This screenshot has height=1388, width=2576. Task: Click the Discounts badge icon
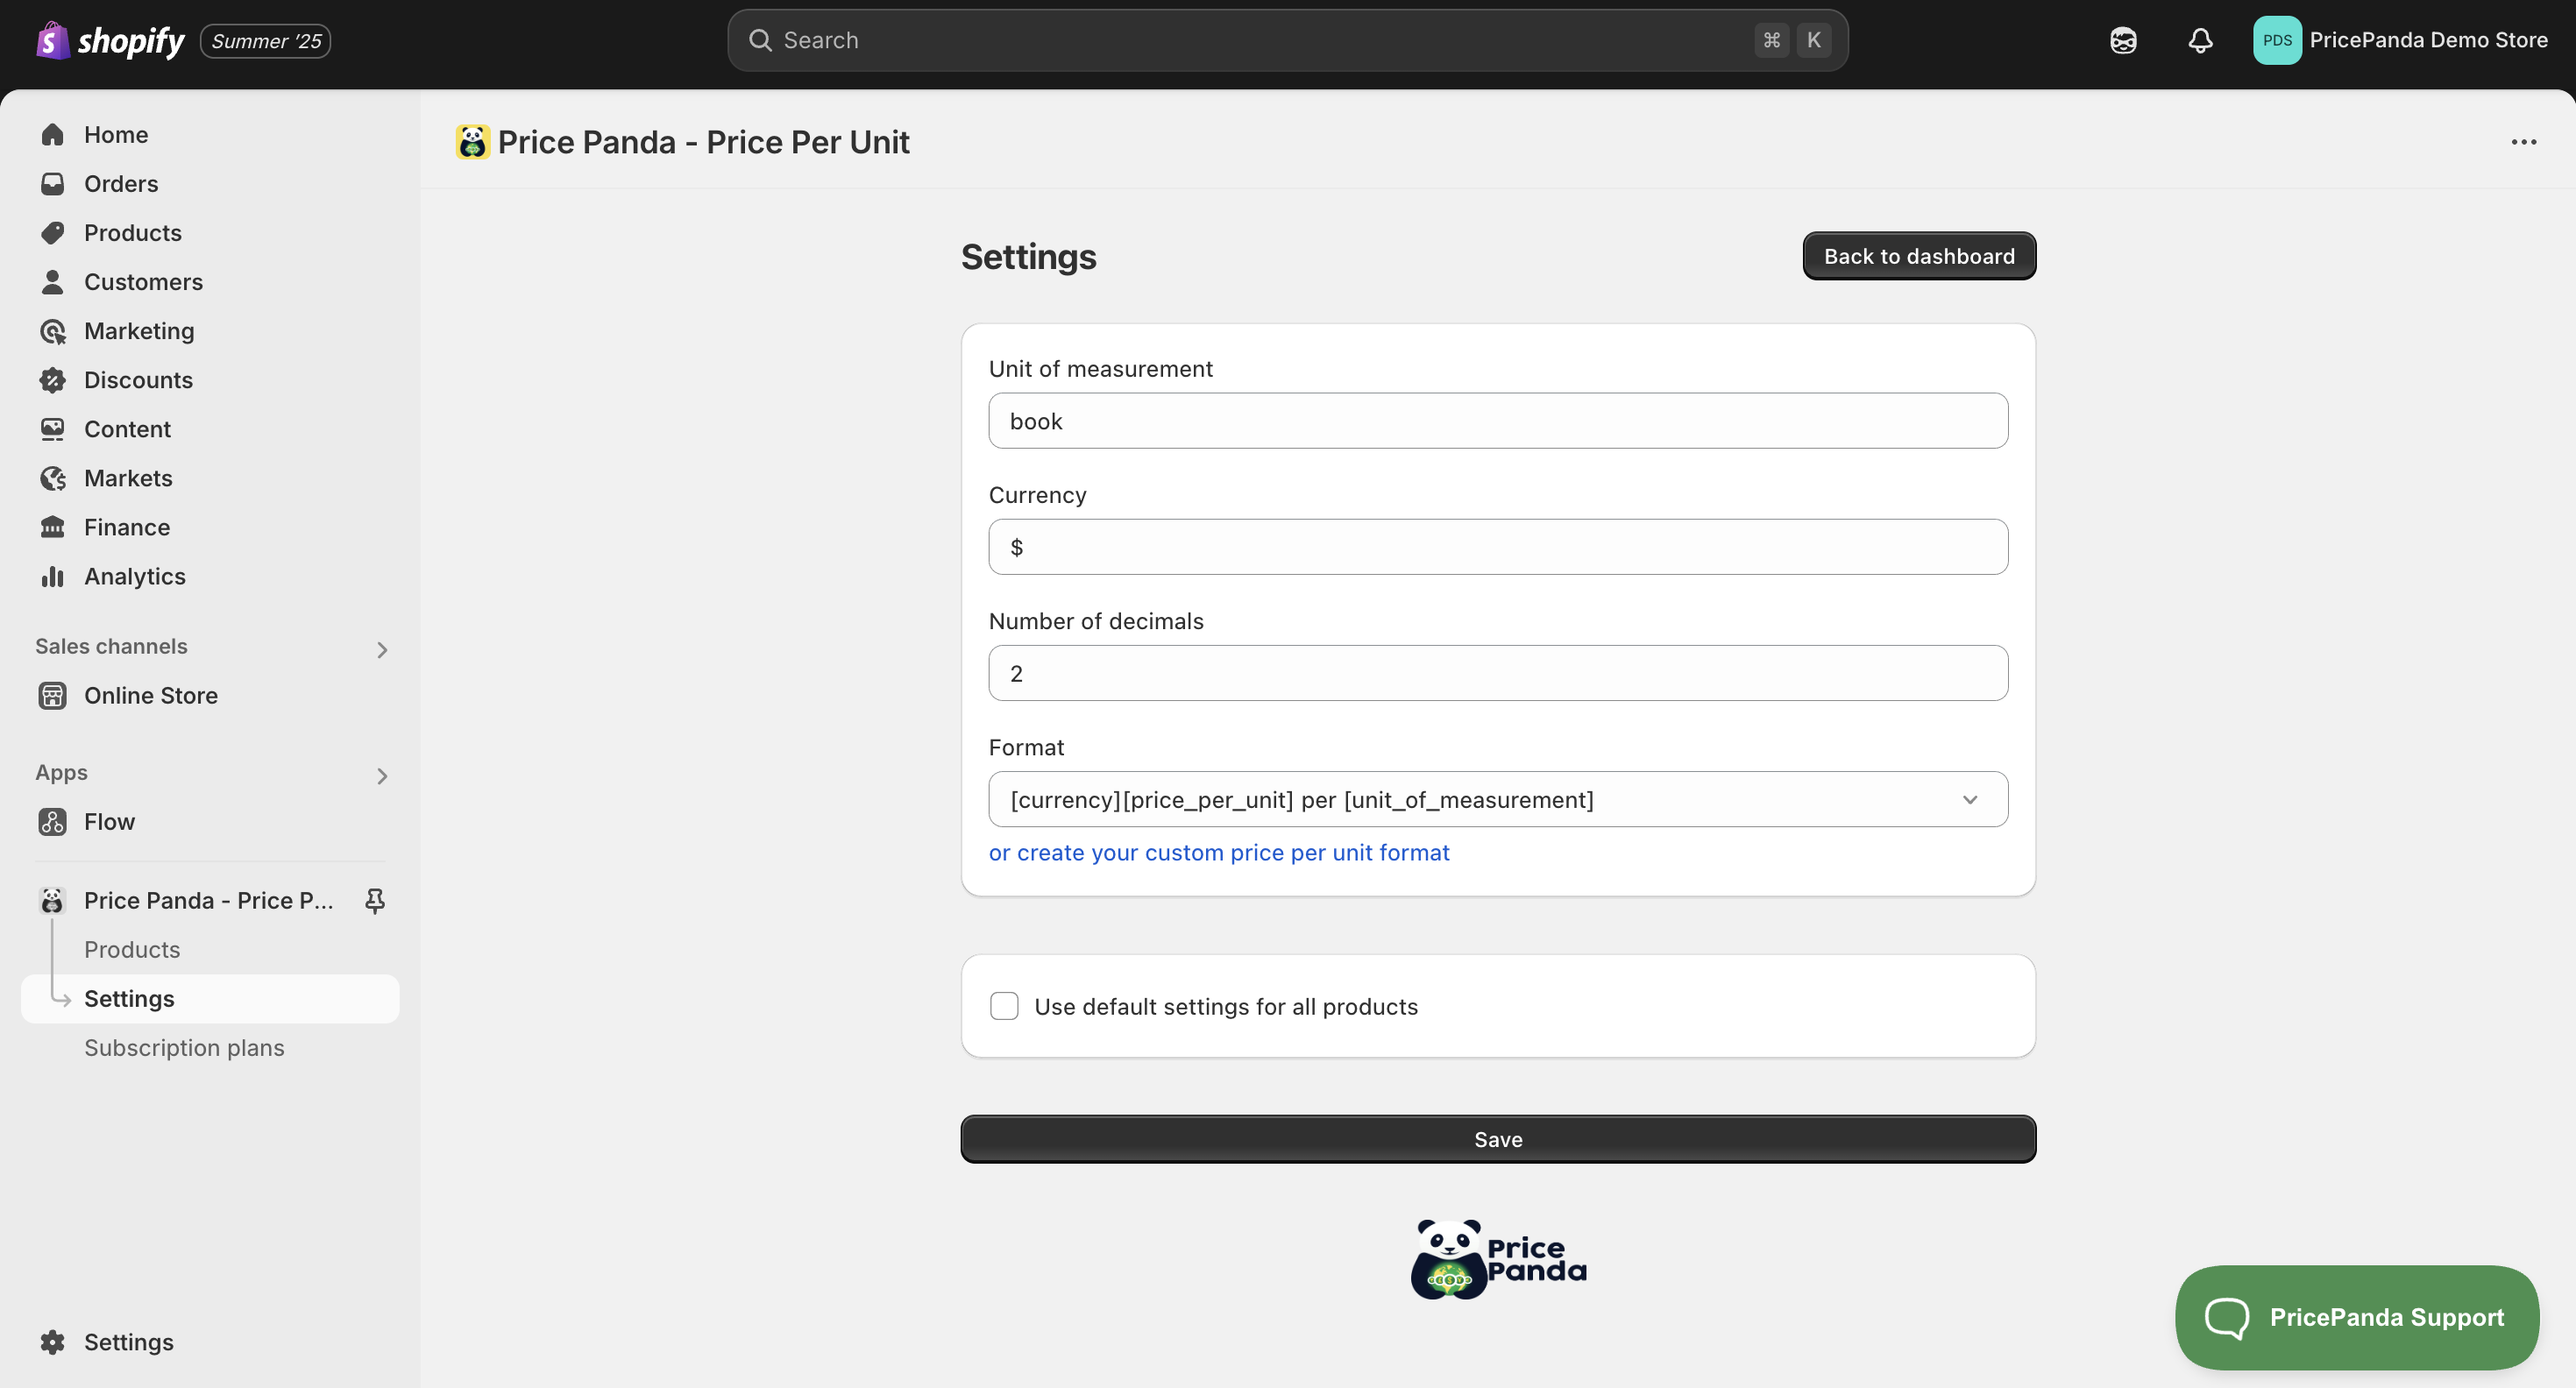point(53,380)
